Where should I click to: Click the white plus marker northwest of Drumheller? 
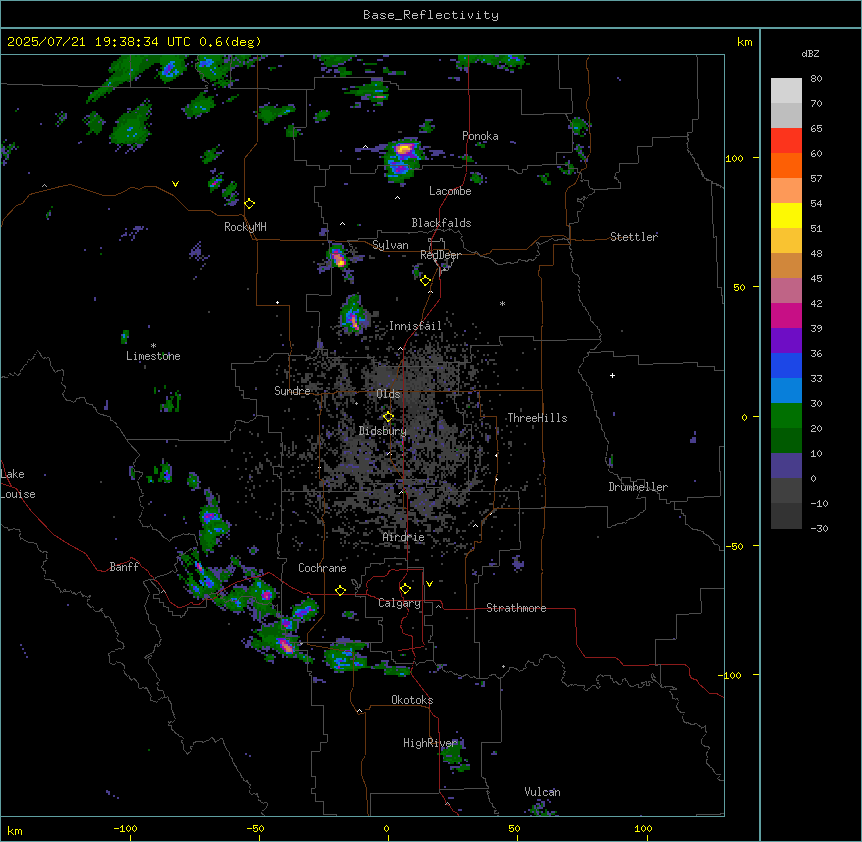coord(612,375)
